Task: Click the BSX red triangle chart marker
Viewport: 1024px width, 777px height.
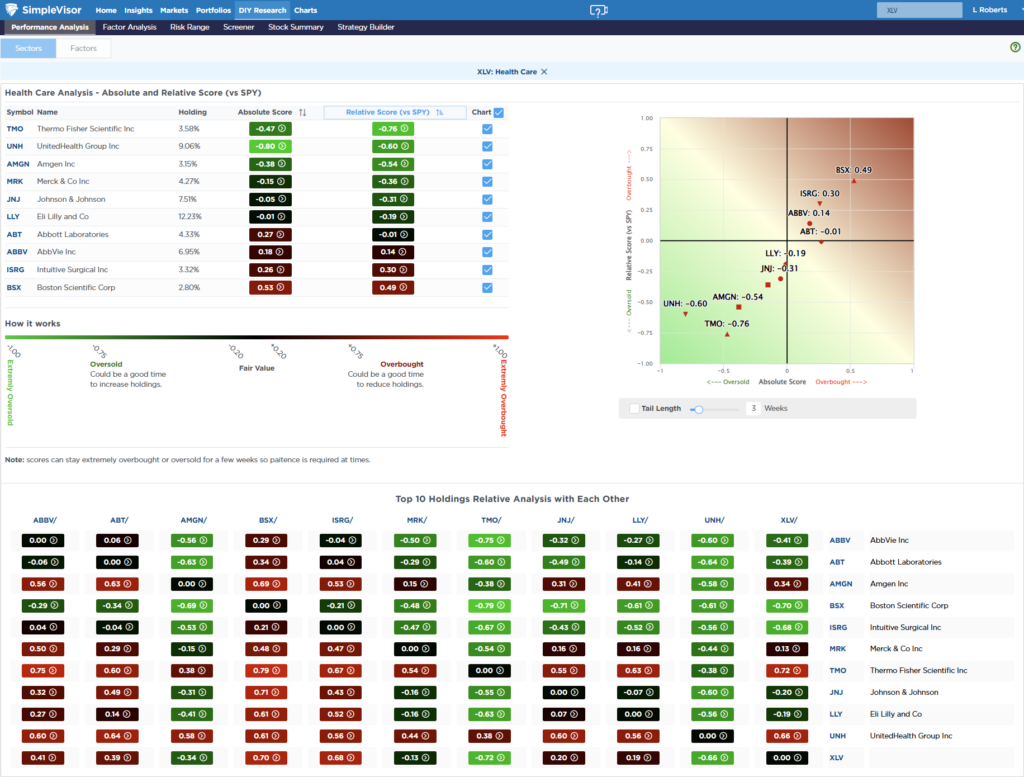Action: (x=854, y=181)
